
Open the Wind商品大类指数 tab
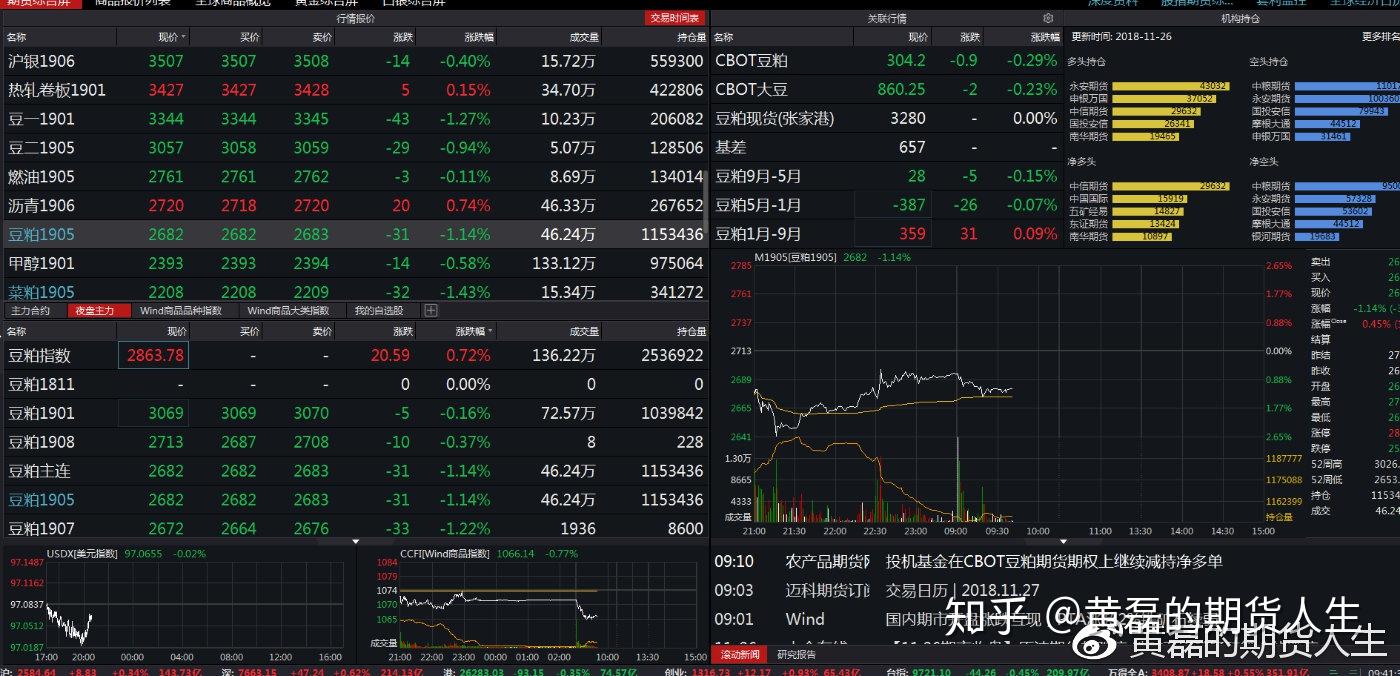point(288,310)
